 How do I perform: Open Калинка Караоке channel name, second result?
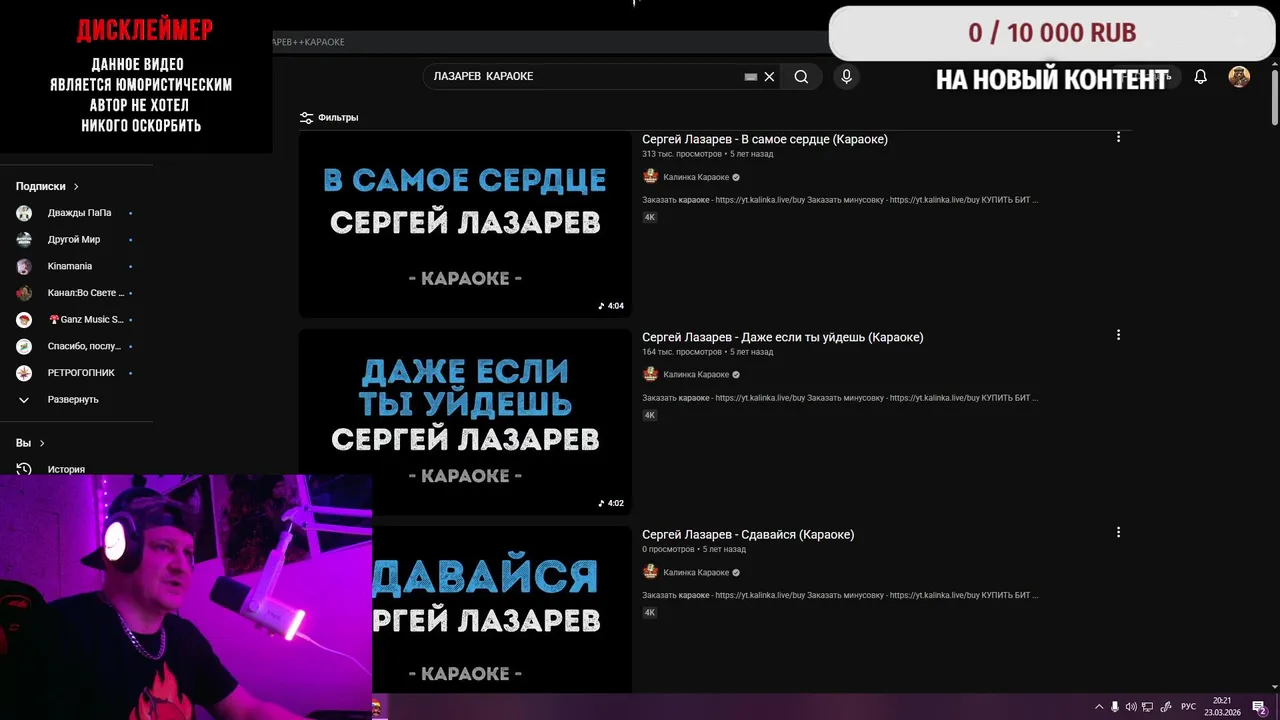click(696, 375)
